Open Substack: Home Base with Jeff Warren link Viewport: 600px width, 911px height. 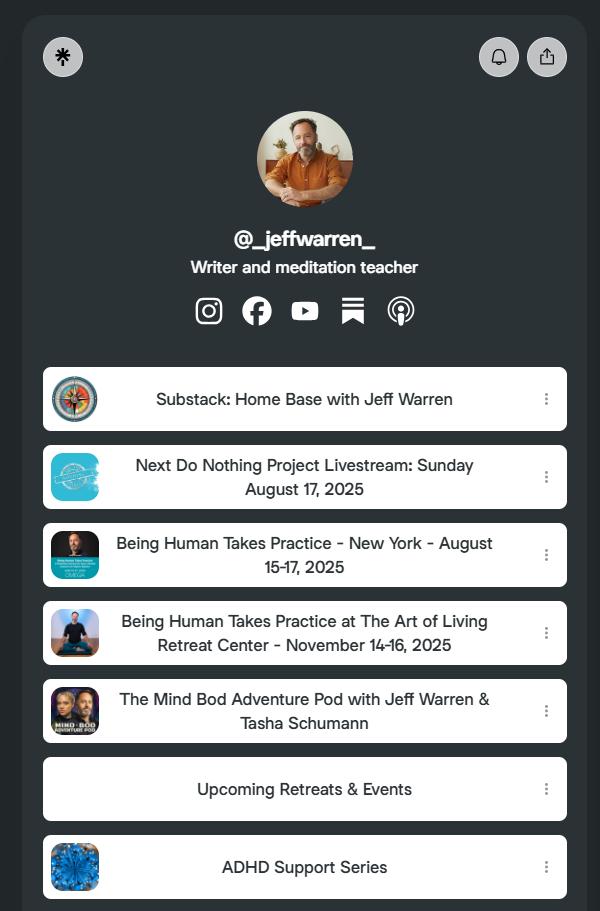pos(305,399)
